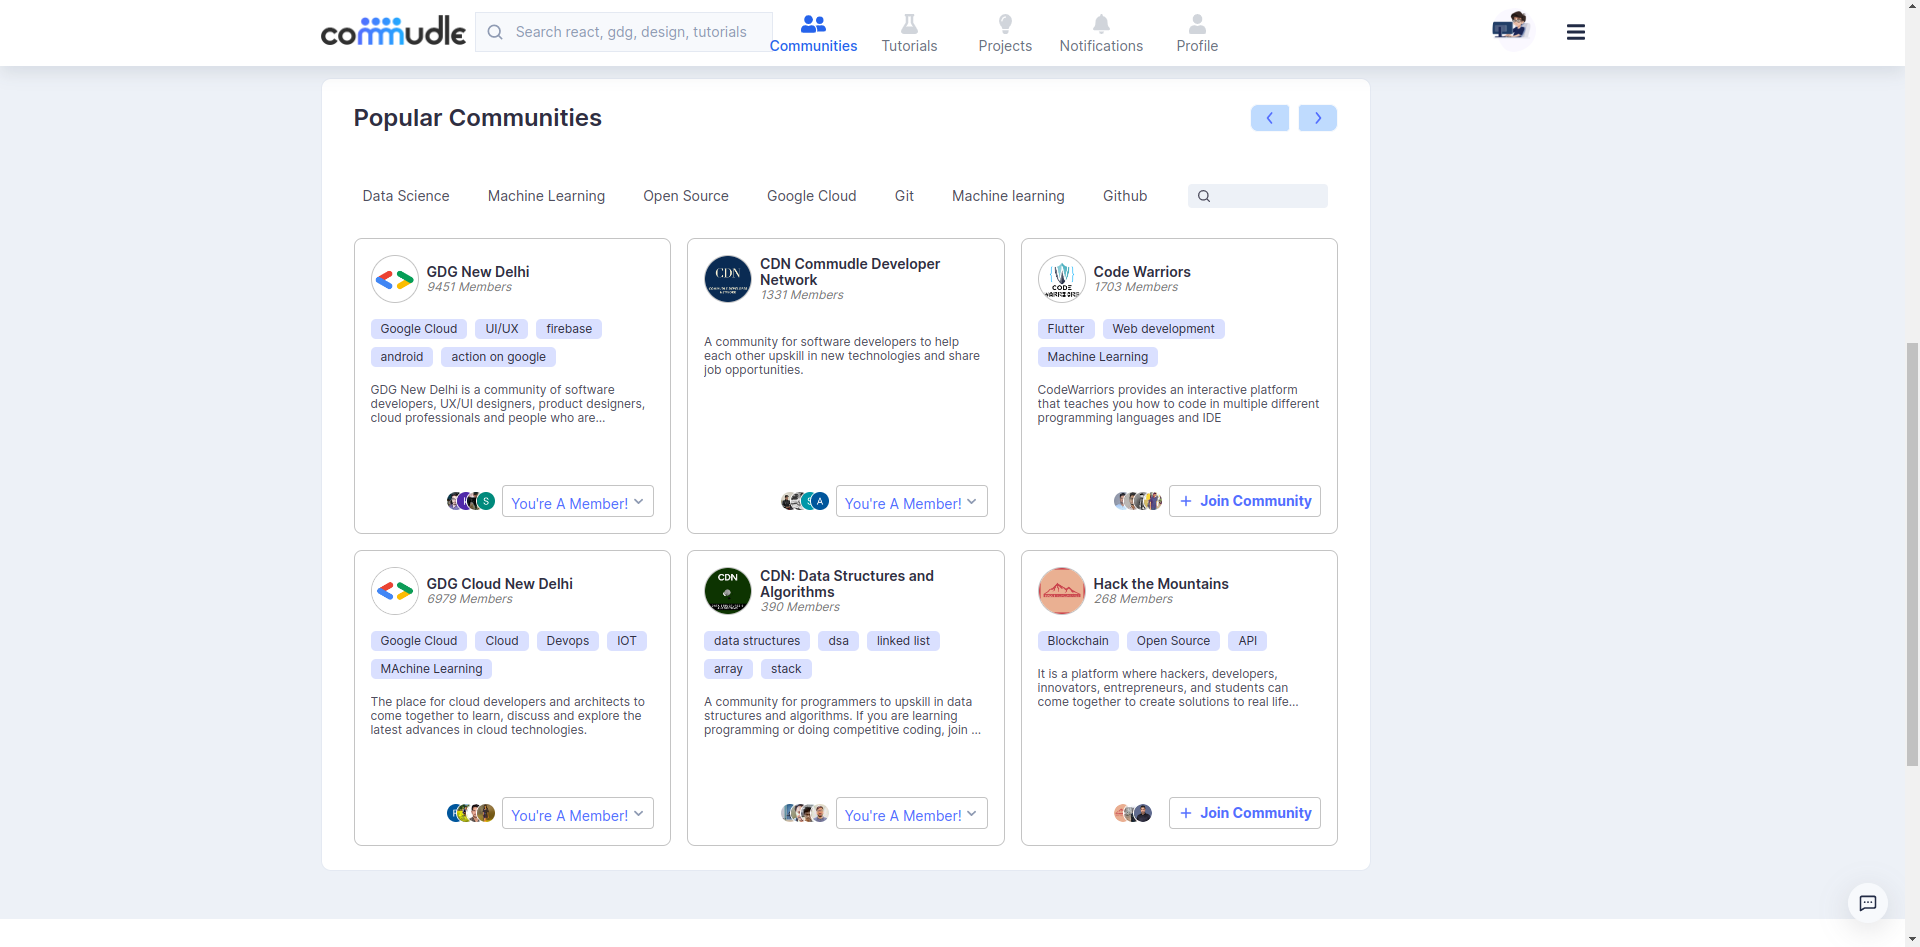Click member avatars on Code Warriors card
This screenshot has width=1920, height=947.
(1138, 501)
